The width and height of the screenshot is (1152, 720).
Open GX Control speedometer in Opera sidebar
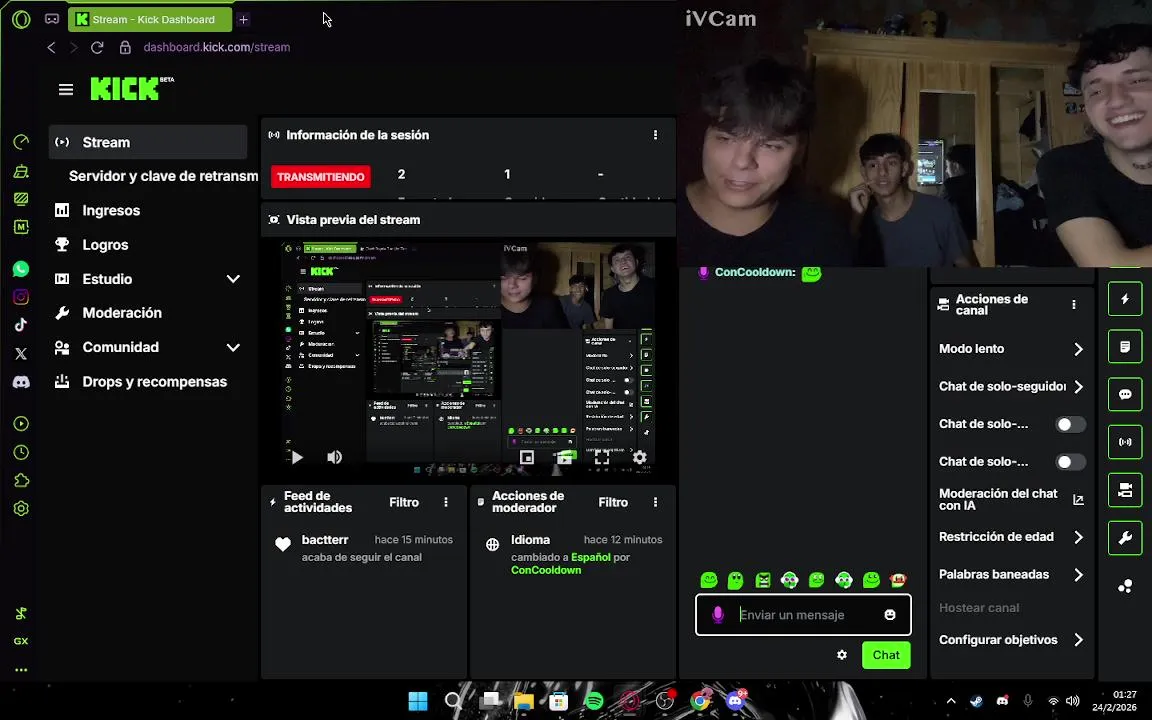tap(21, 142)
